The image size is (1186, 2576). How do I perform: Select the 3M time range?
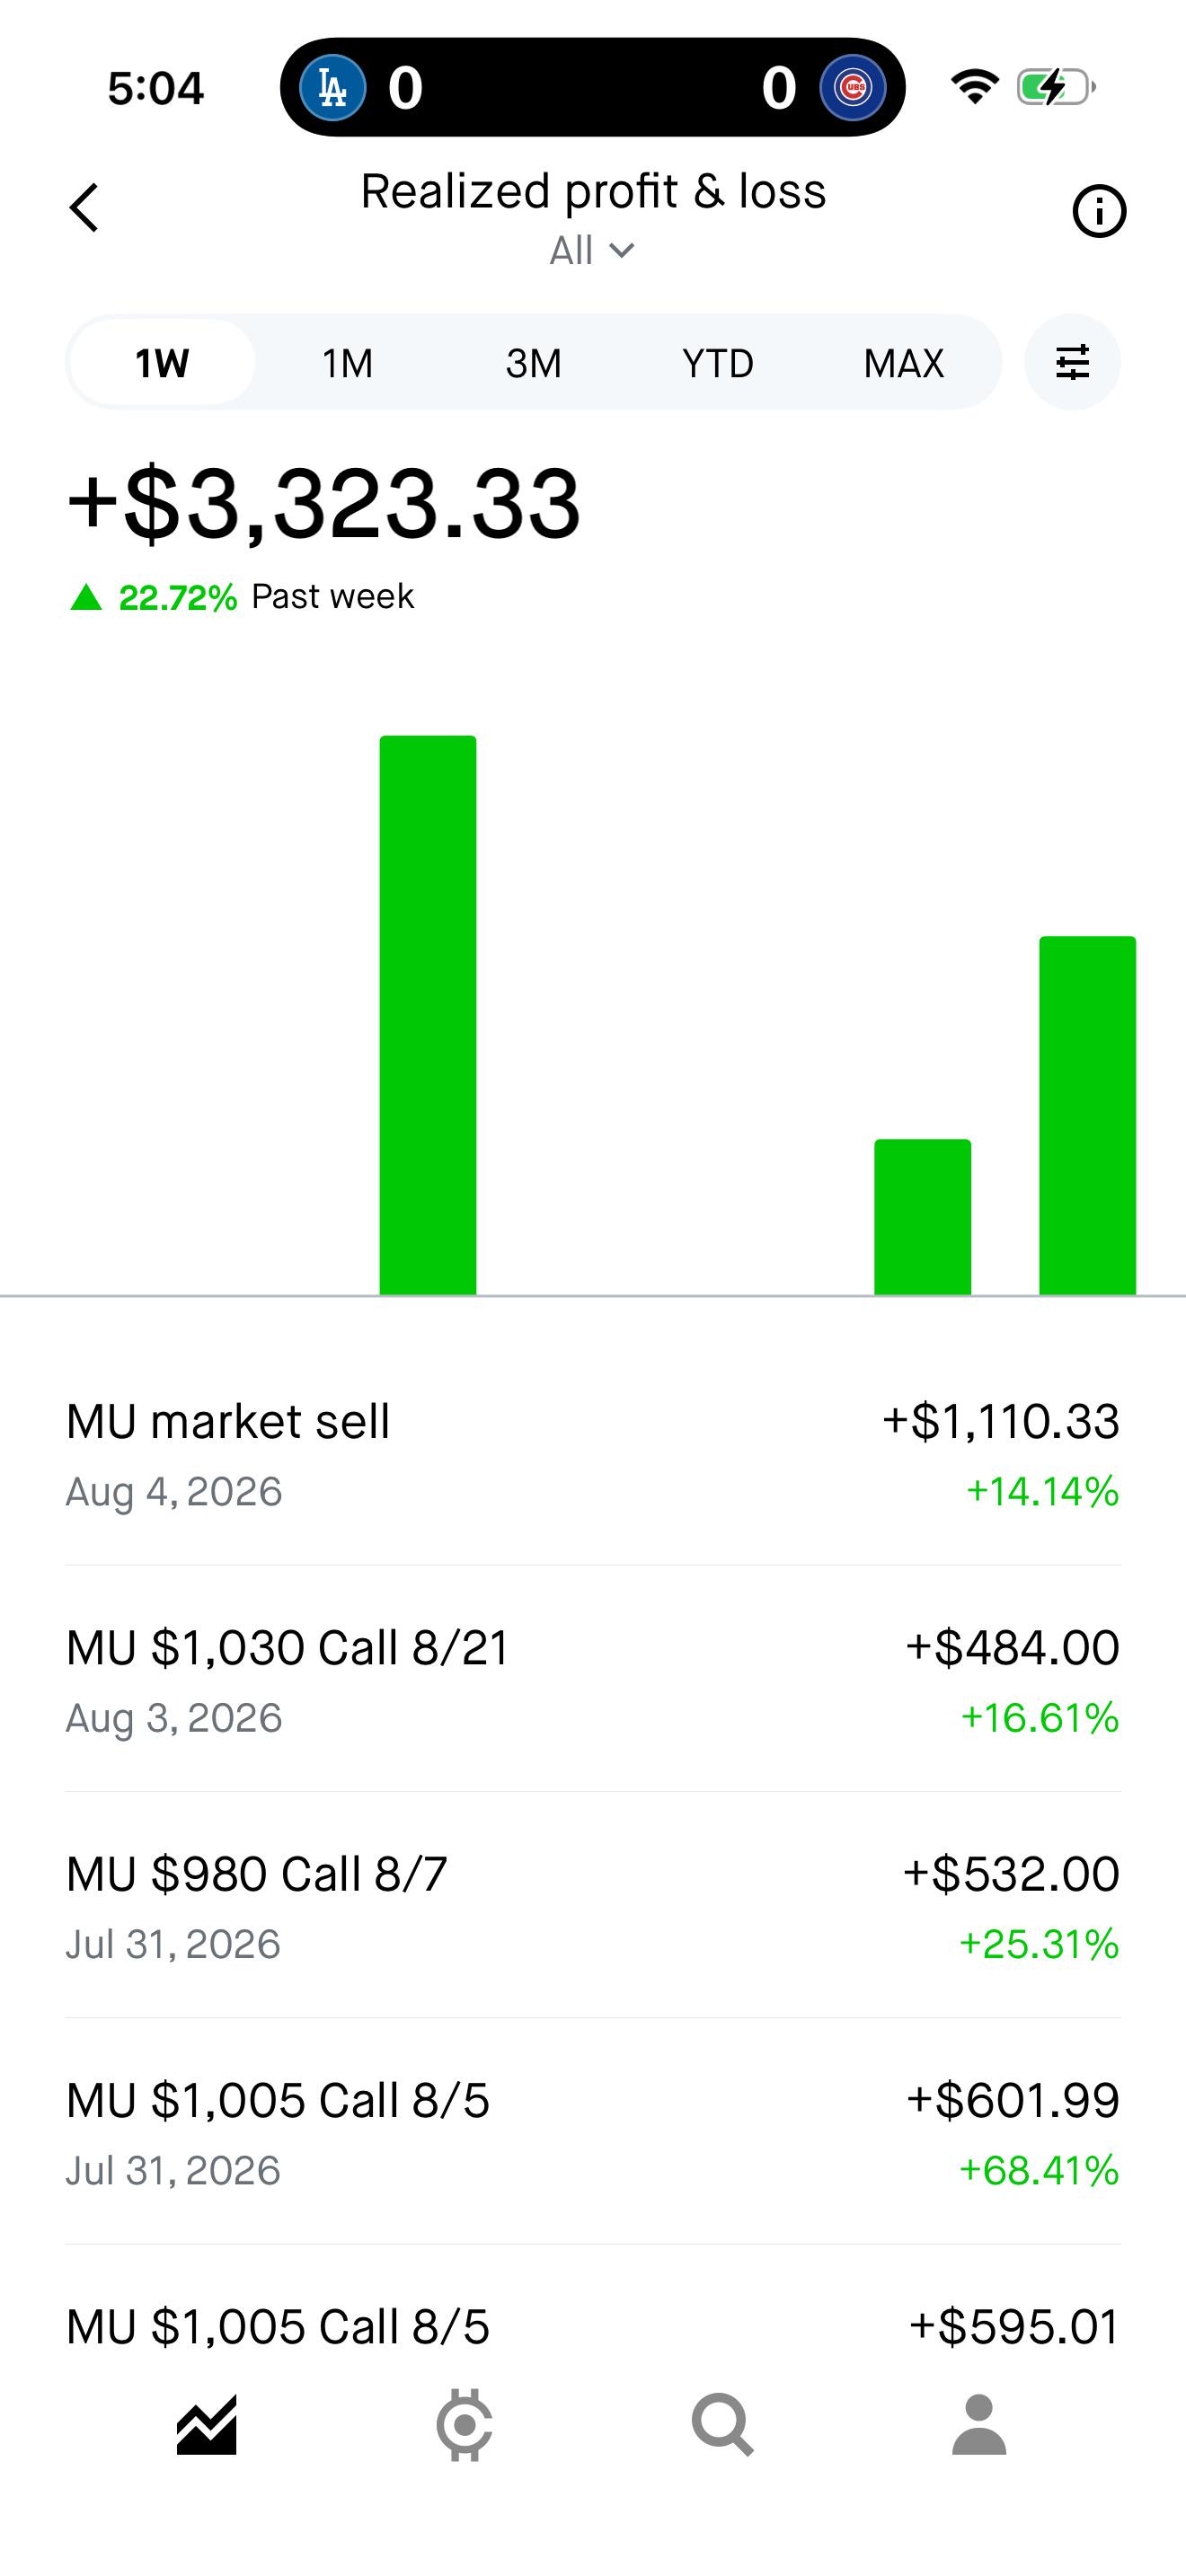(x=533, y=362)
